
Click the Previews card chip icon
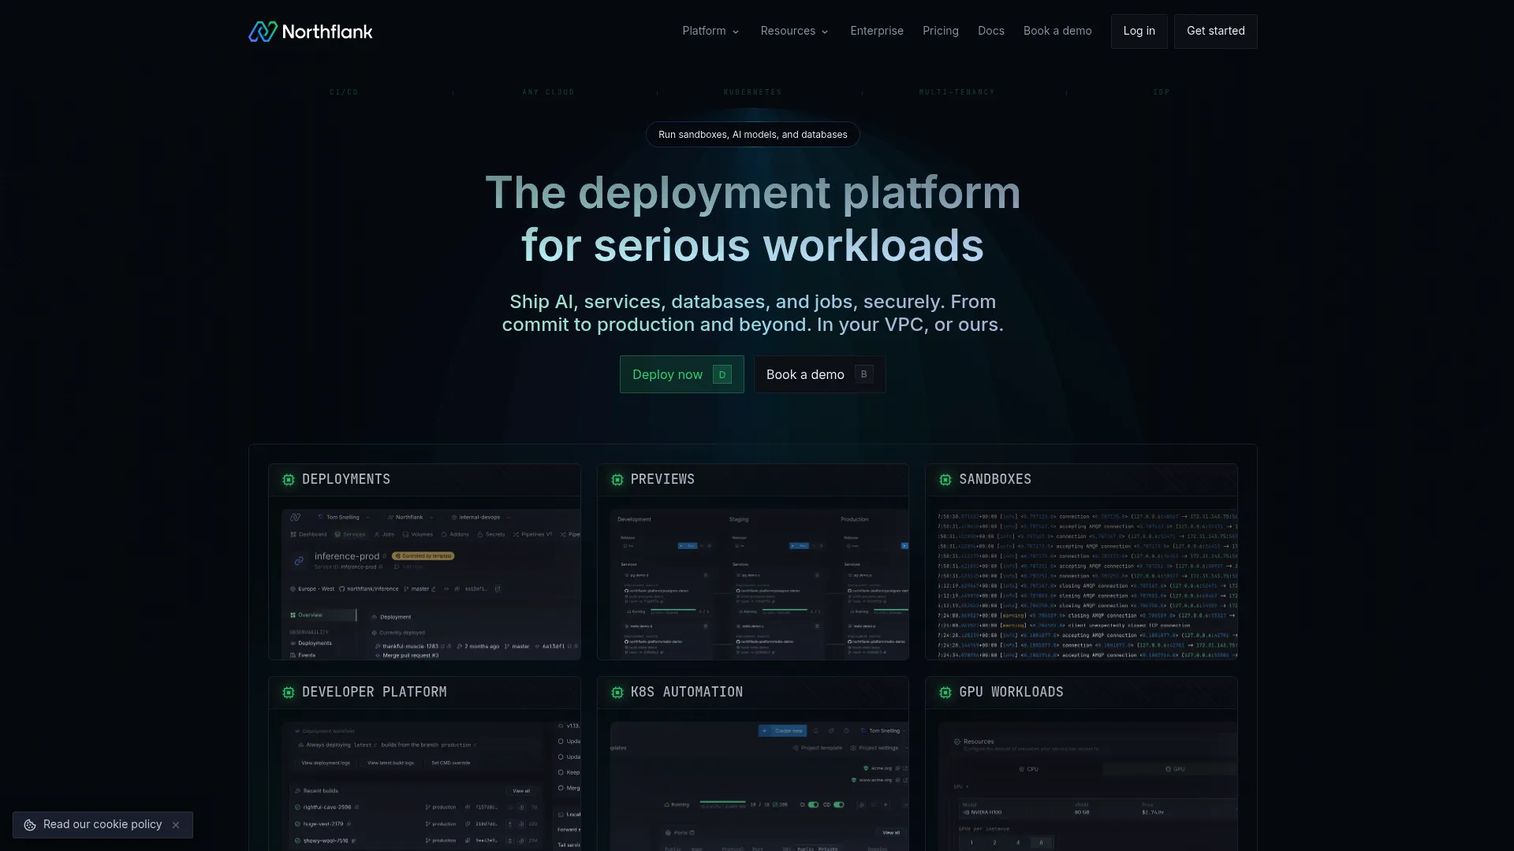coord(617,480)
